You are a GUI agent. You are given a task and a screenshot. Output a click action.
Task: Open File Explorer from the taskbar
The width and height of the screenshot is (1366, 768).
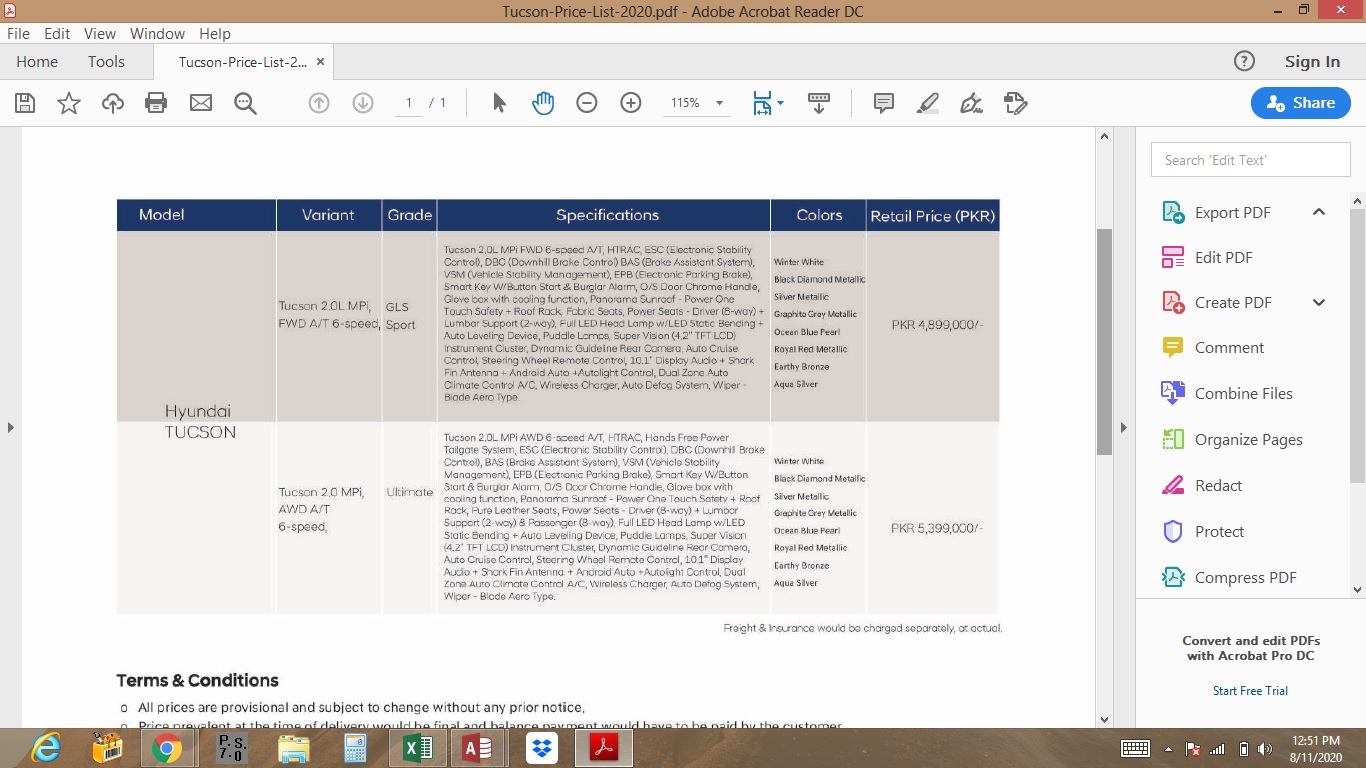(293, 748)
